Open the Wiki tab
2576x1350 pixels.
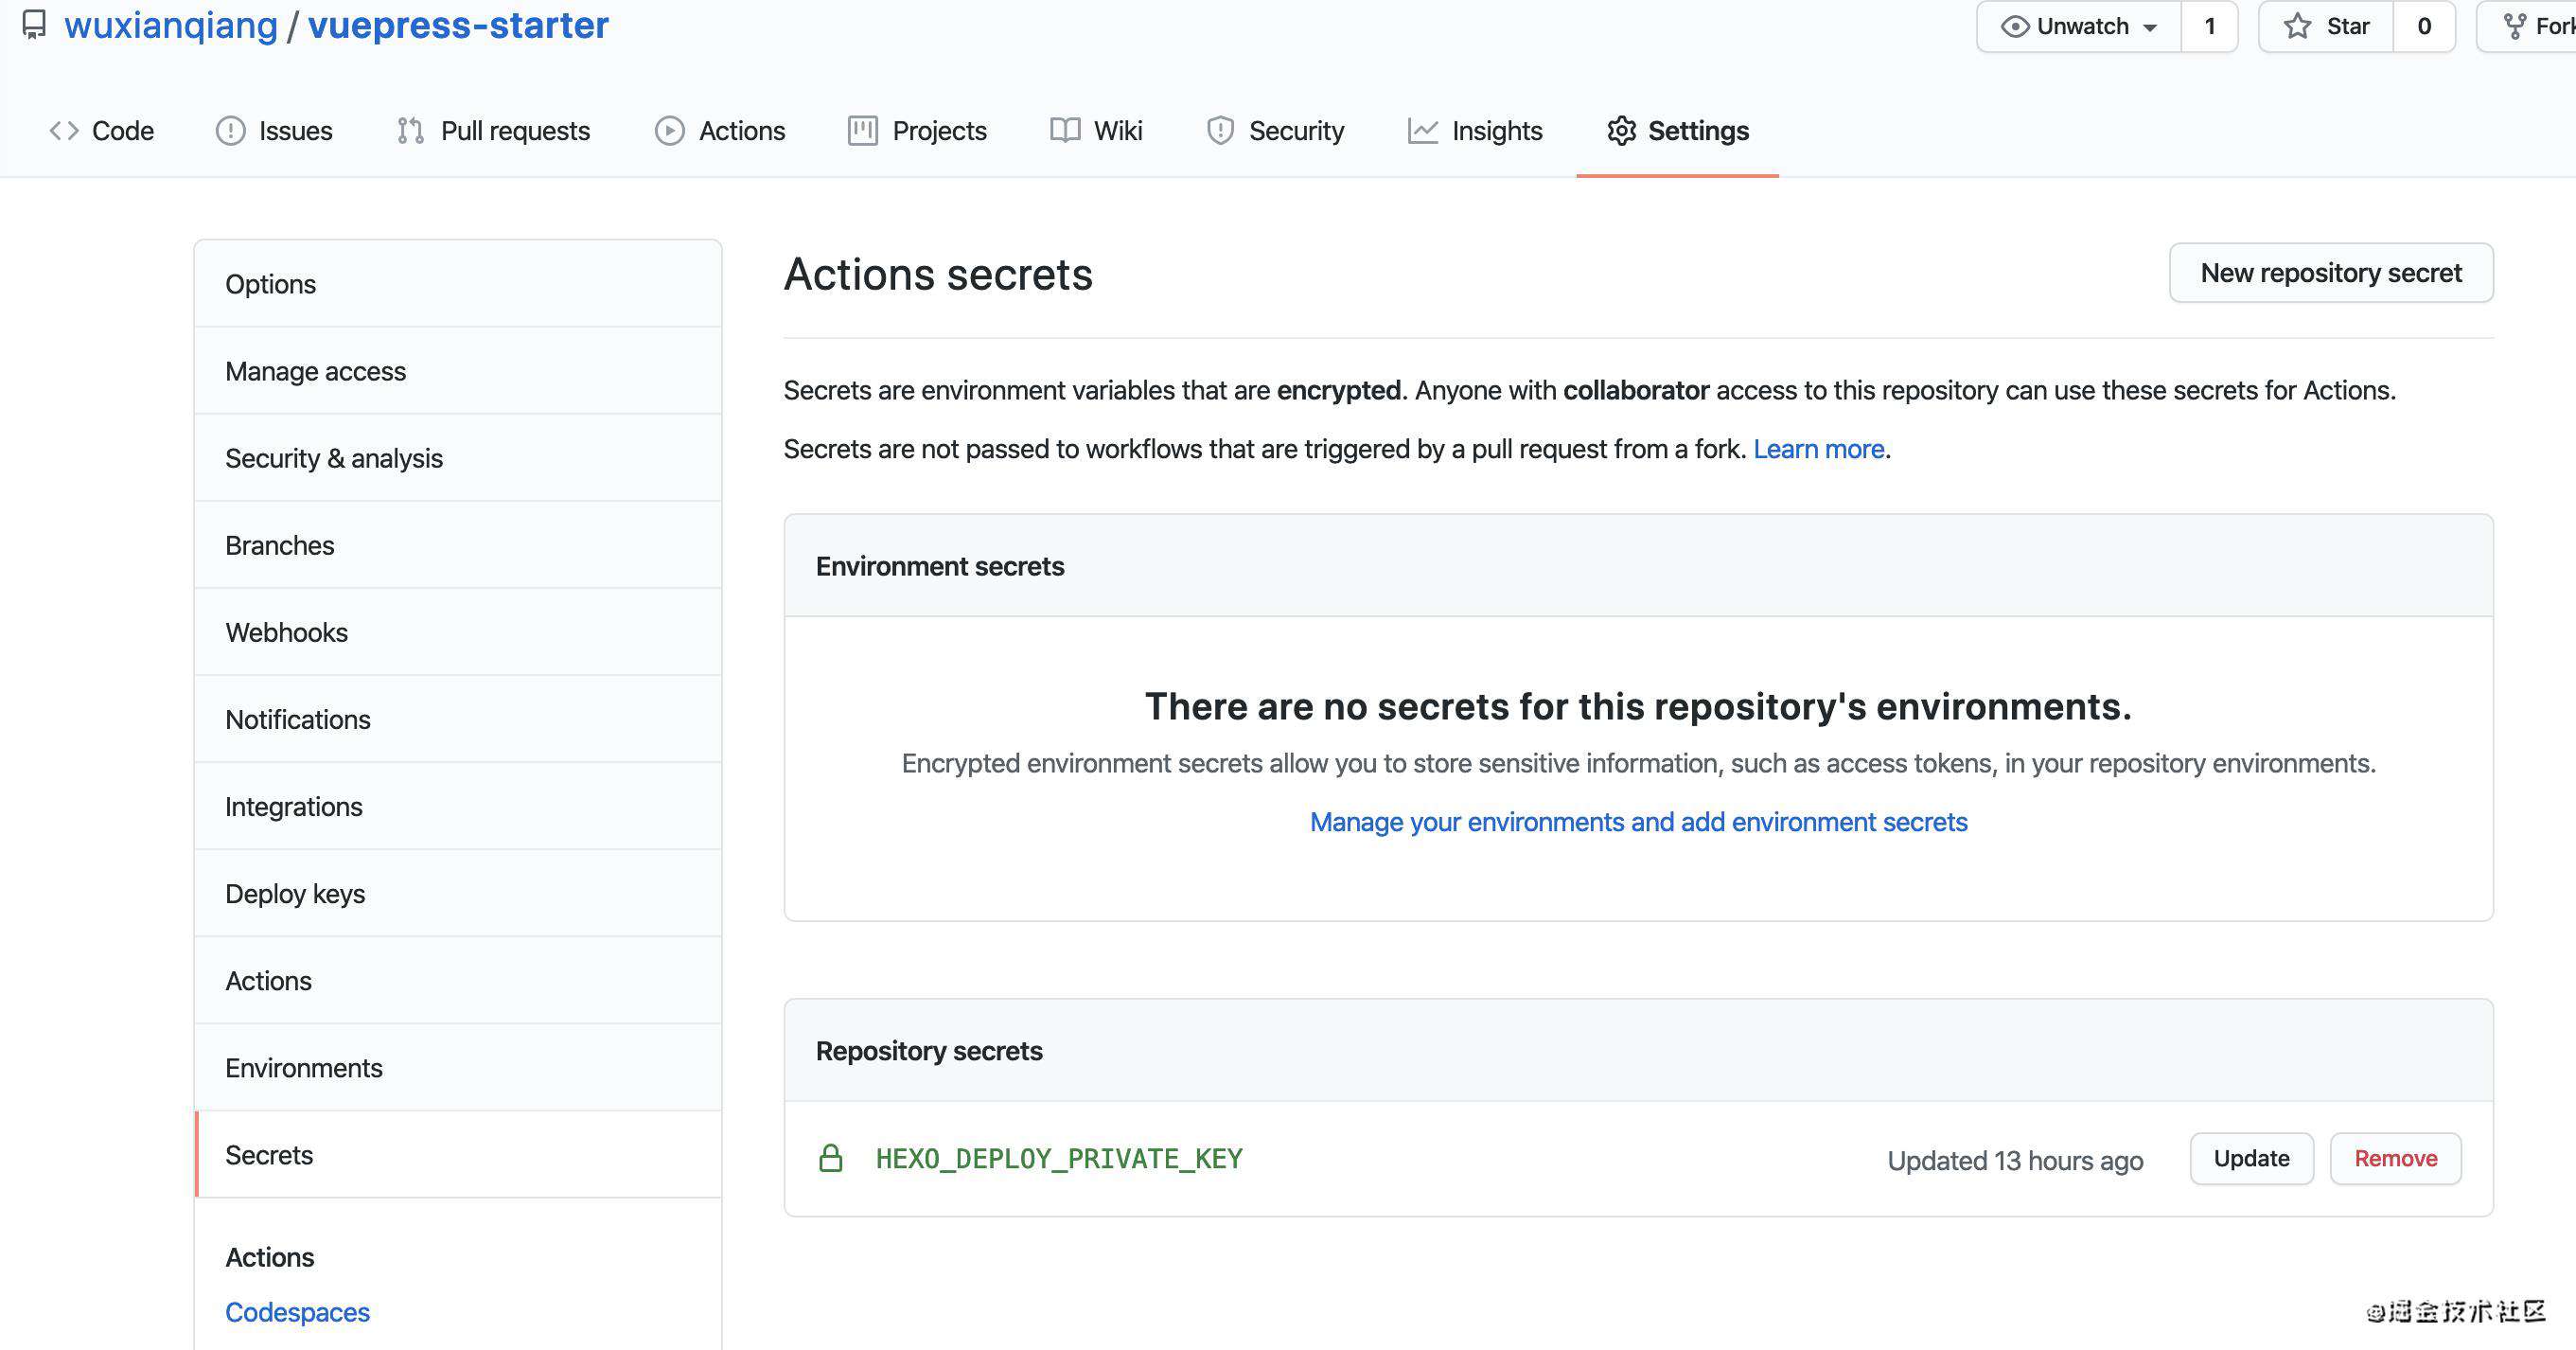[1096, 131]
